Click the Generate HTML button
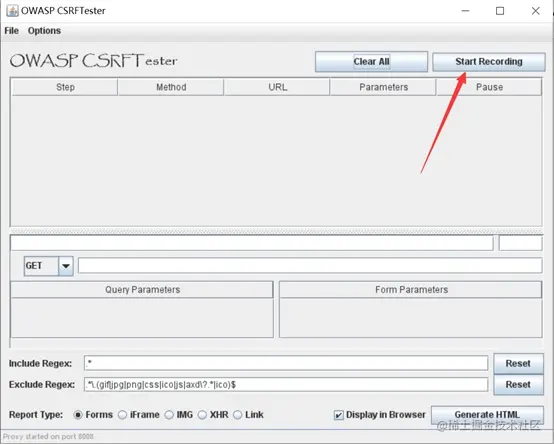 487,415
